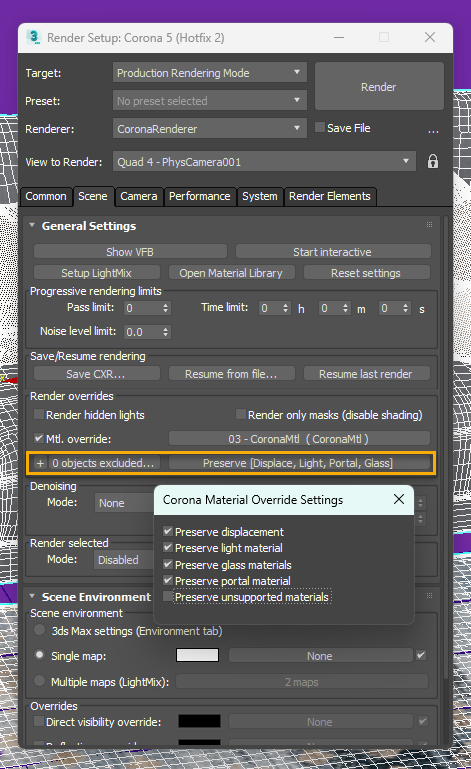Click Resume last render button
Image resolution: width=471 pixels, height=769 pixels.
(366, 374)
